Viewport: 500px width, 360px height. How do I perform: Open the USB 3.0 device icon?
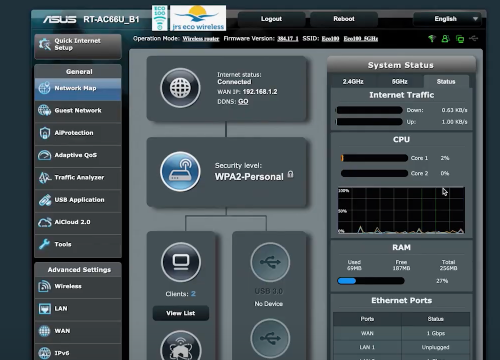[x=270, y=262]
